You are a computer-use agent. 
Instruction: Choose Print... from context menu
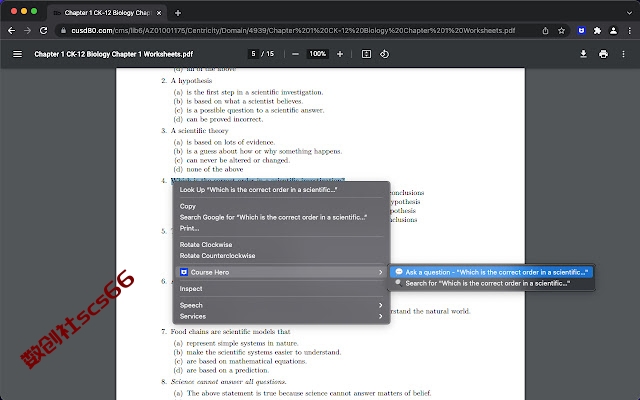coord(189,229)
